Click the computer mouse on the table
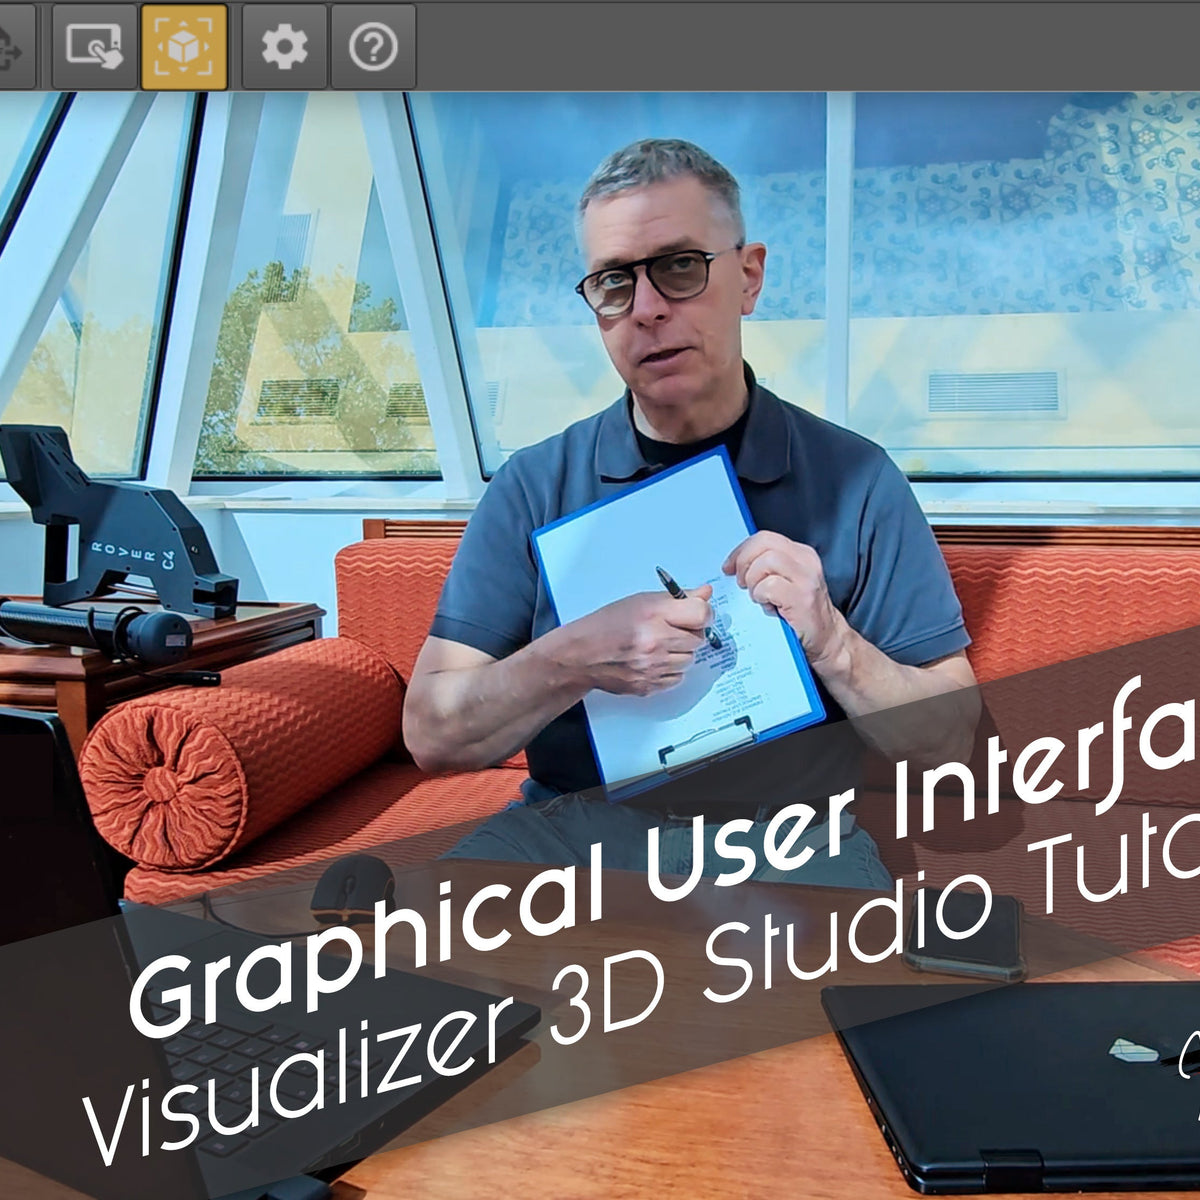The image size is (1200, 1200). click(352, 888)
